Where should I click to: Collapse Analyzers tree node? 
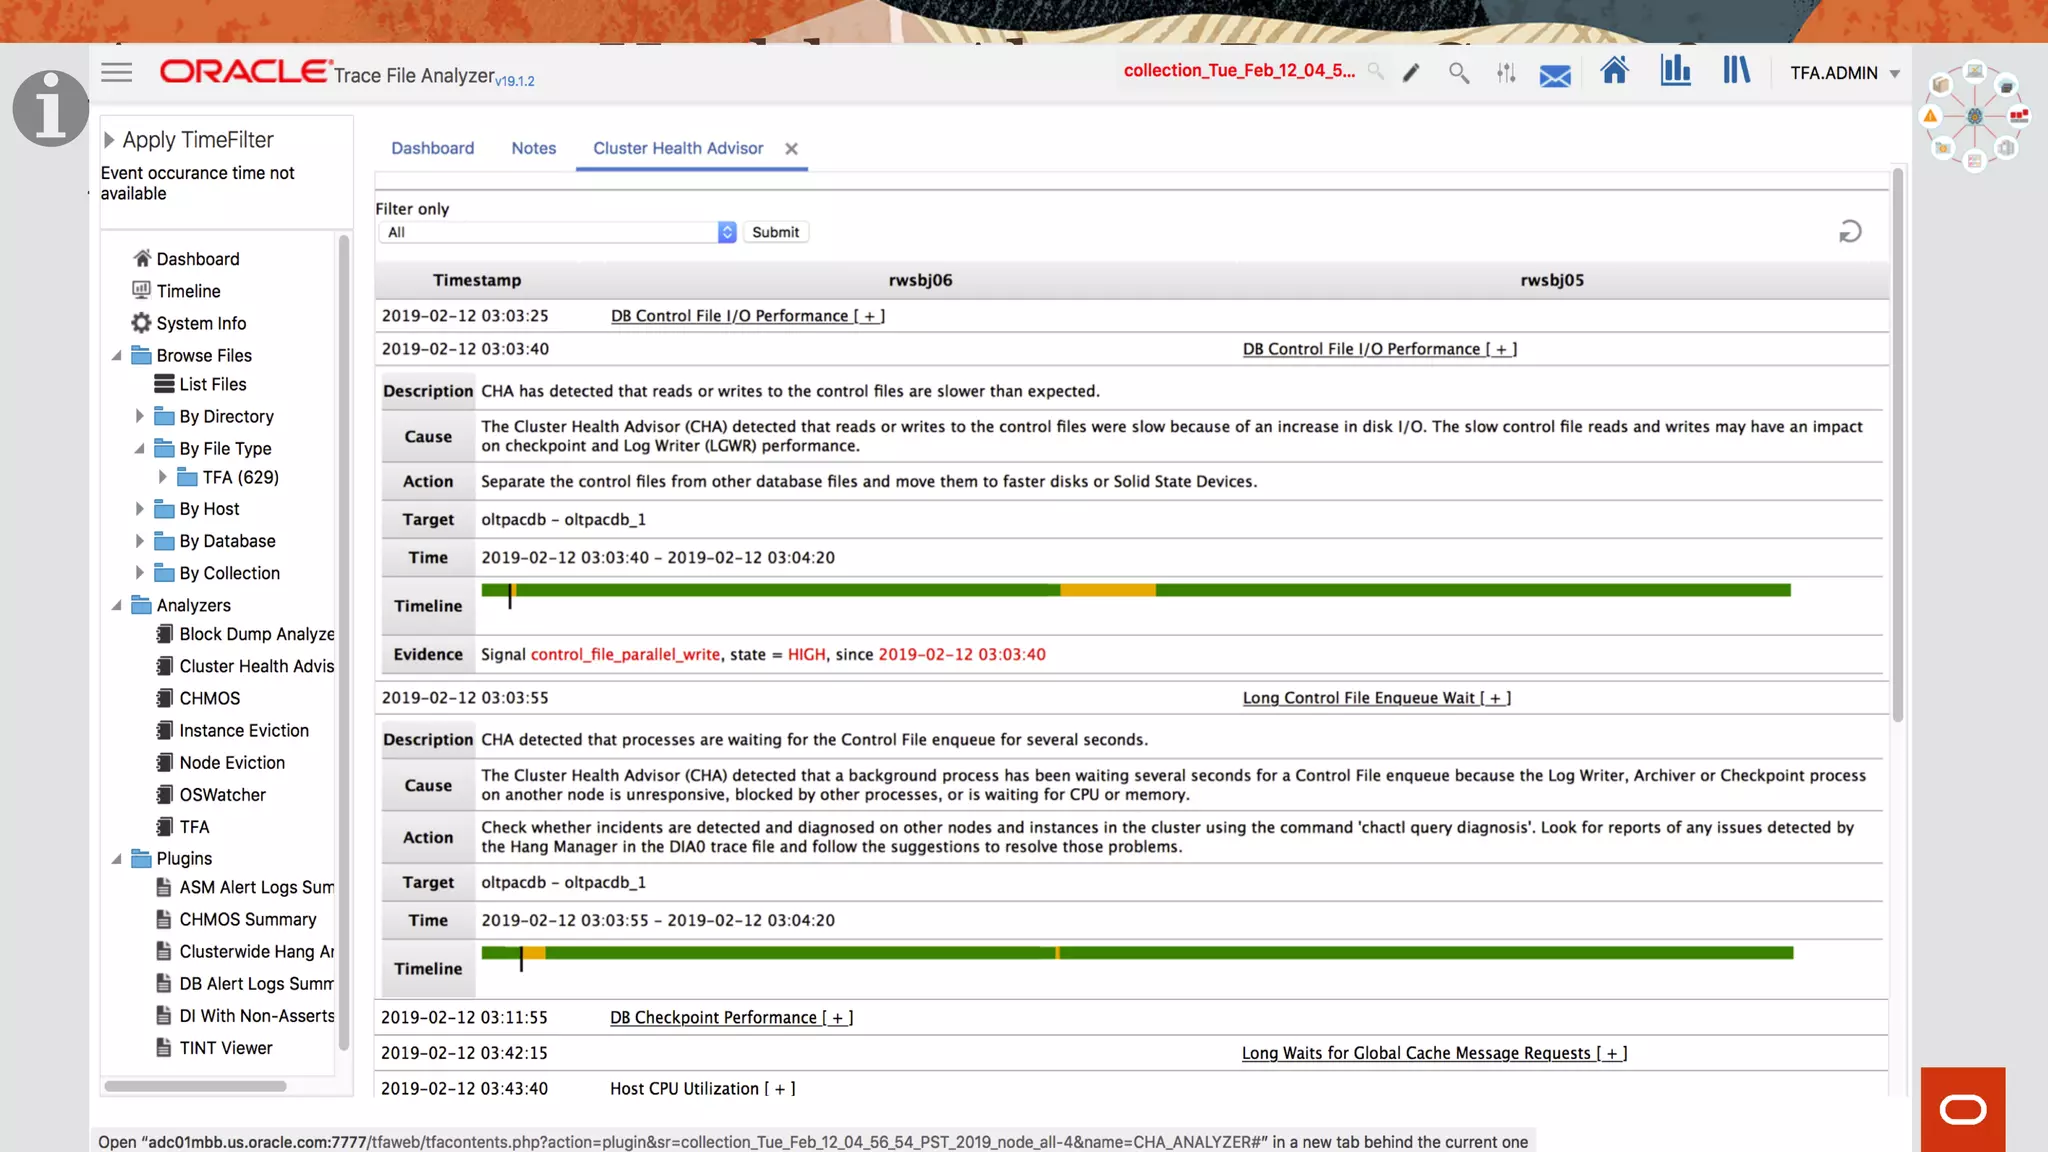[117, 605]
